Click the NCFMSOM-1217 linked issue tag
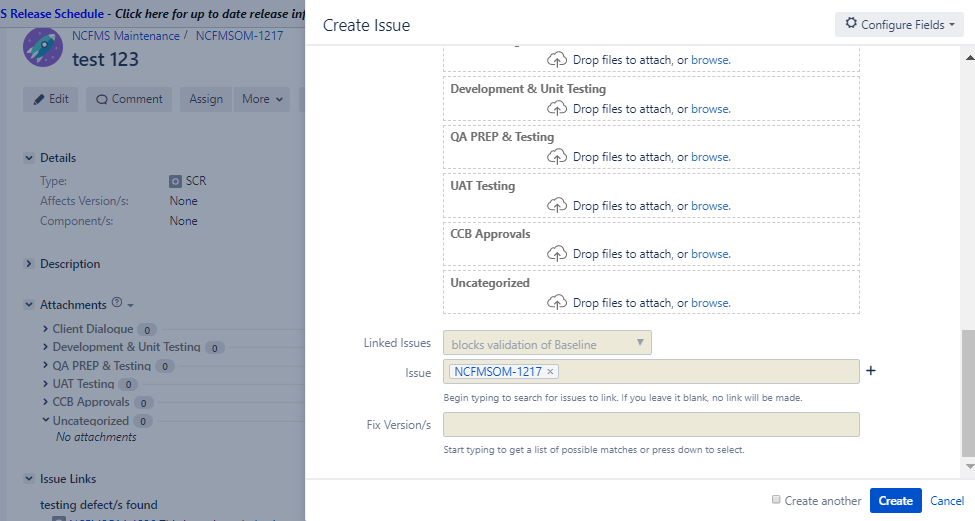The width and height of the screenshot is (975, 521). pos(497,371)
